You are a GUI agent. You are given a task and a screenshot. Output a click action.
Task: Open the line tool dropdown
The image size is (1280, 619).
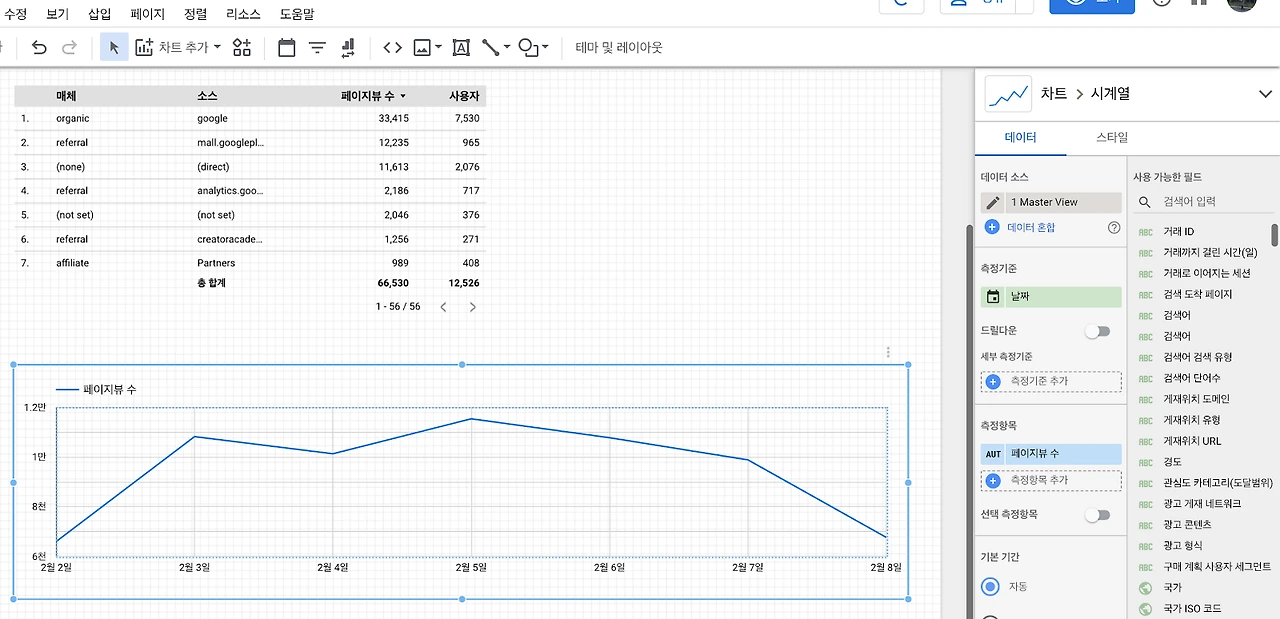[495, 47]
